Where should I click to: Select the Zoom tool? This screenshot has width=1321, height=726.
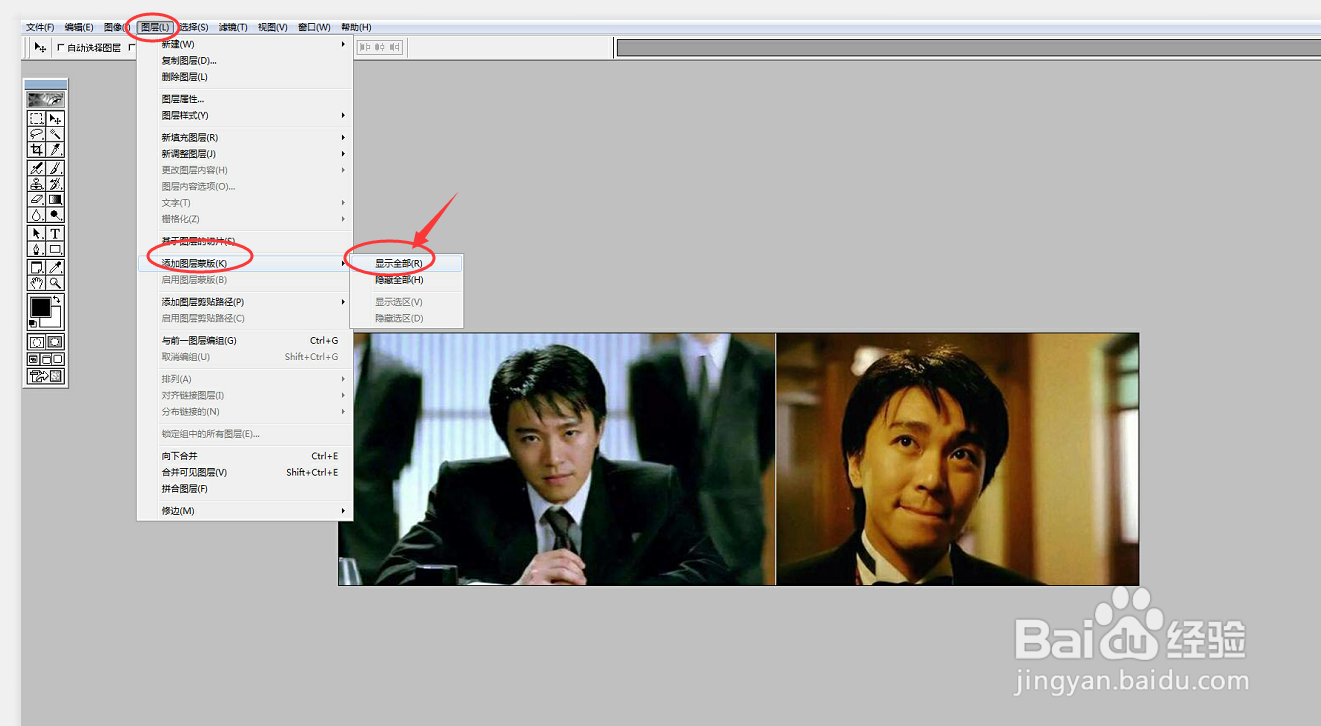click(x=56, y=282)
